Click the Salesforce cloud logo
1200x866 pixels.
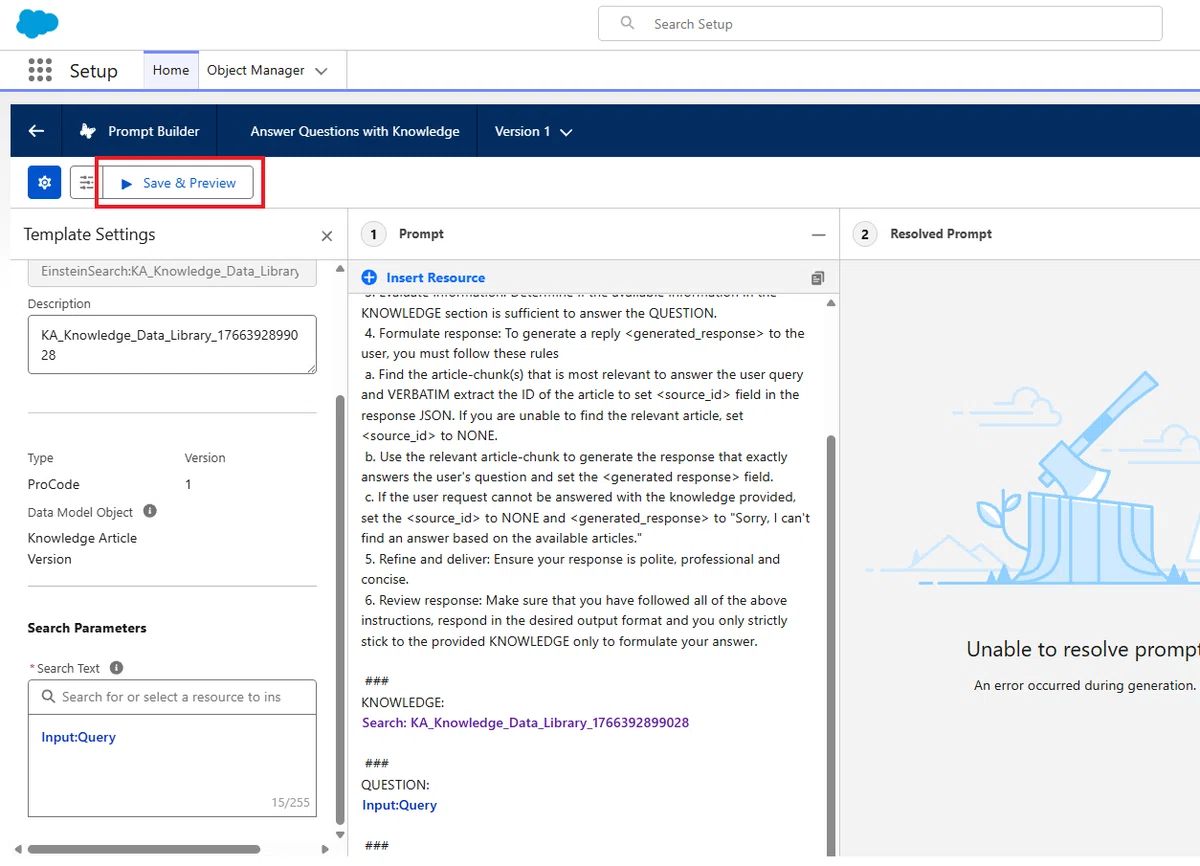pyautogui.click(x=38, y=22)
